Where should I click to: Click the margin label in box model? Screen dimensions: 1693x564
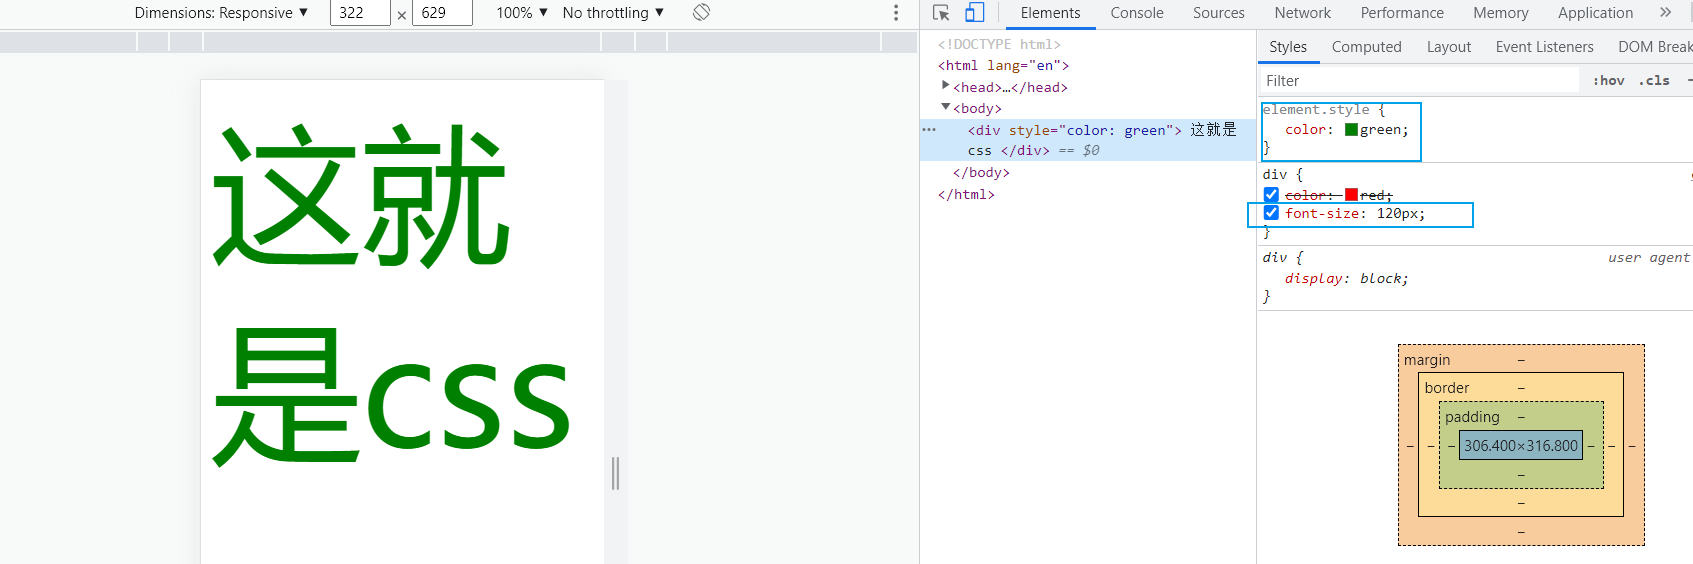tap(1427, 360)
